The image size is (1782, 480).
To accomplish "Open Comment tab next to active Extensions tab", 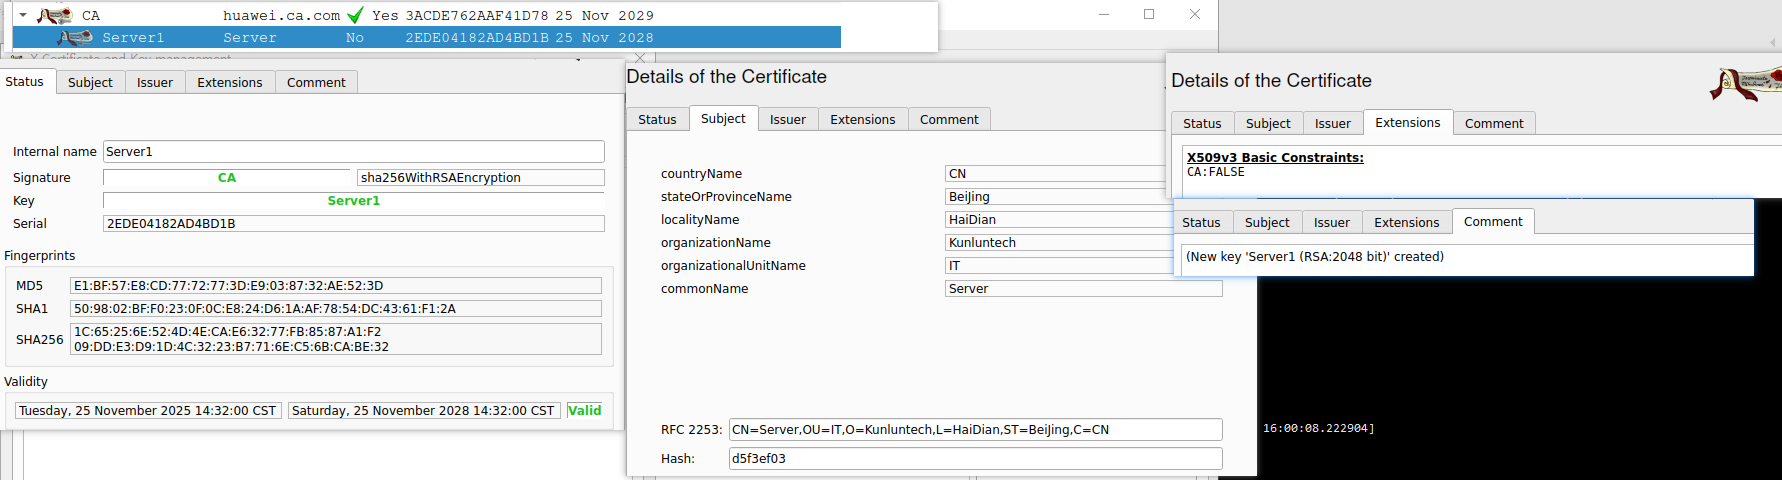I will [x=1493, y=123].
